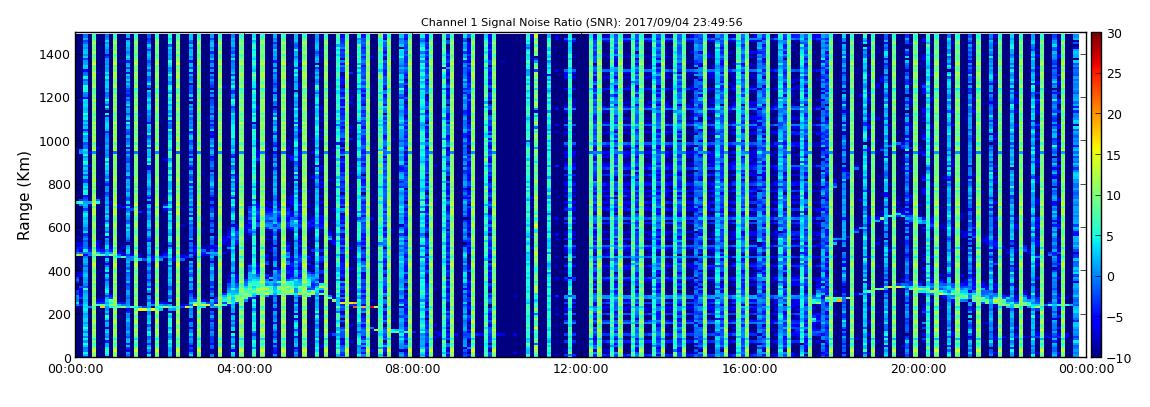Click the plot title with timestamp 2017/09/04 23:49:56
Viewport: 1150px width, 407px height.
pyautogui.click(x=581, y=23)
